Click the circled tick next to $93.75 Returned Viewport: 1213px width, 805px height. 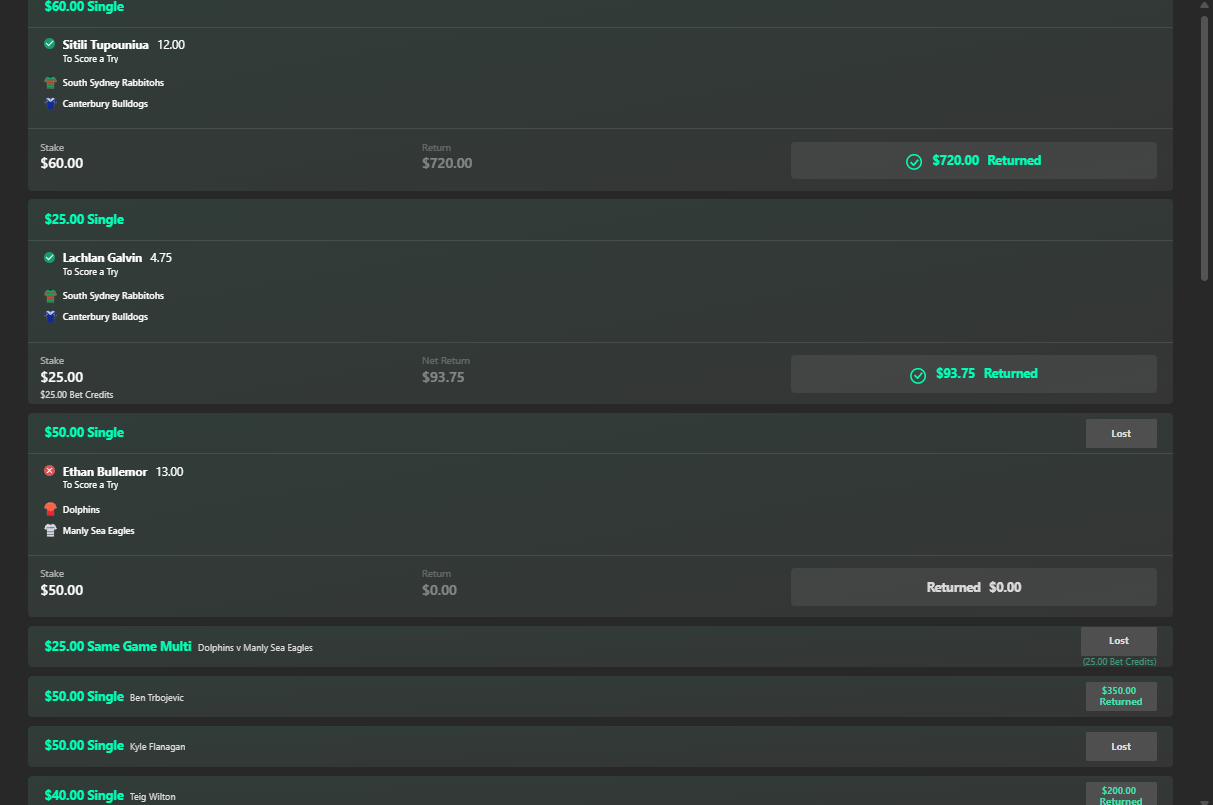(918, 375)
